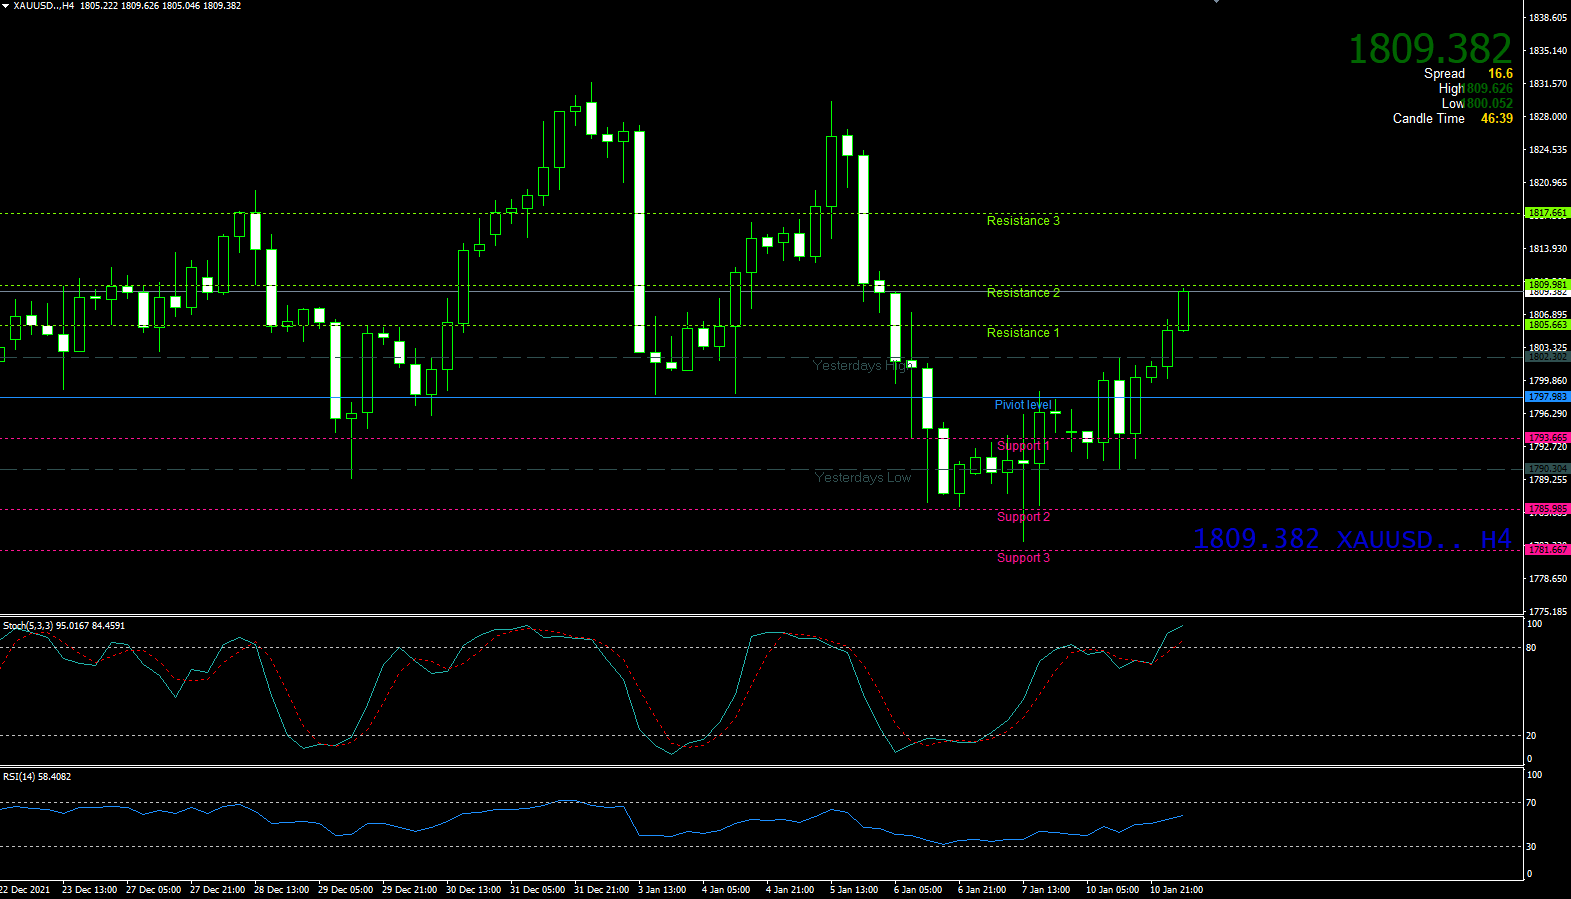Click the Spread value 16.6
The image size is (1571, 899).
[x=1500, y=74]
